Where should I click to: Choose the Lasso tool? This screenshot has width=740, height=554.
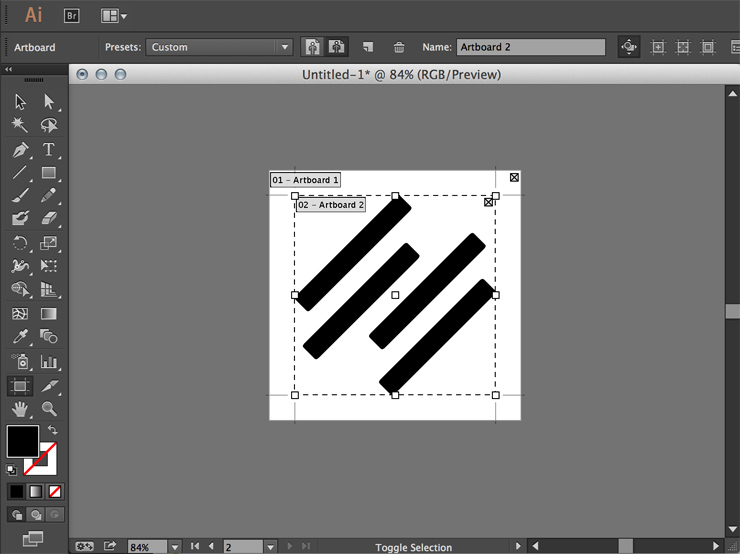coord(49,125)
